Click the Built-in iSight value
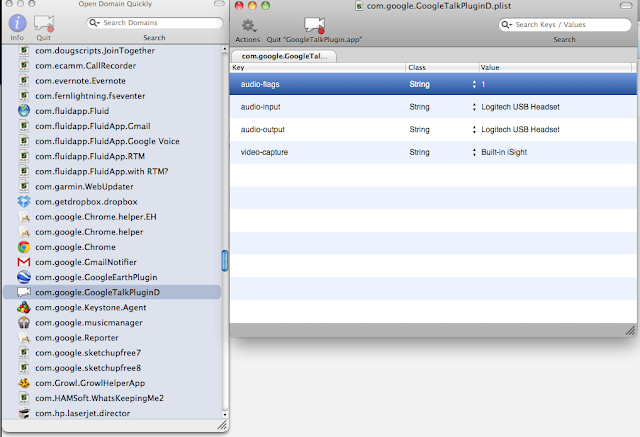The height and width of the screenshot is (437, 640). coord(504,152)
